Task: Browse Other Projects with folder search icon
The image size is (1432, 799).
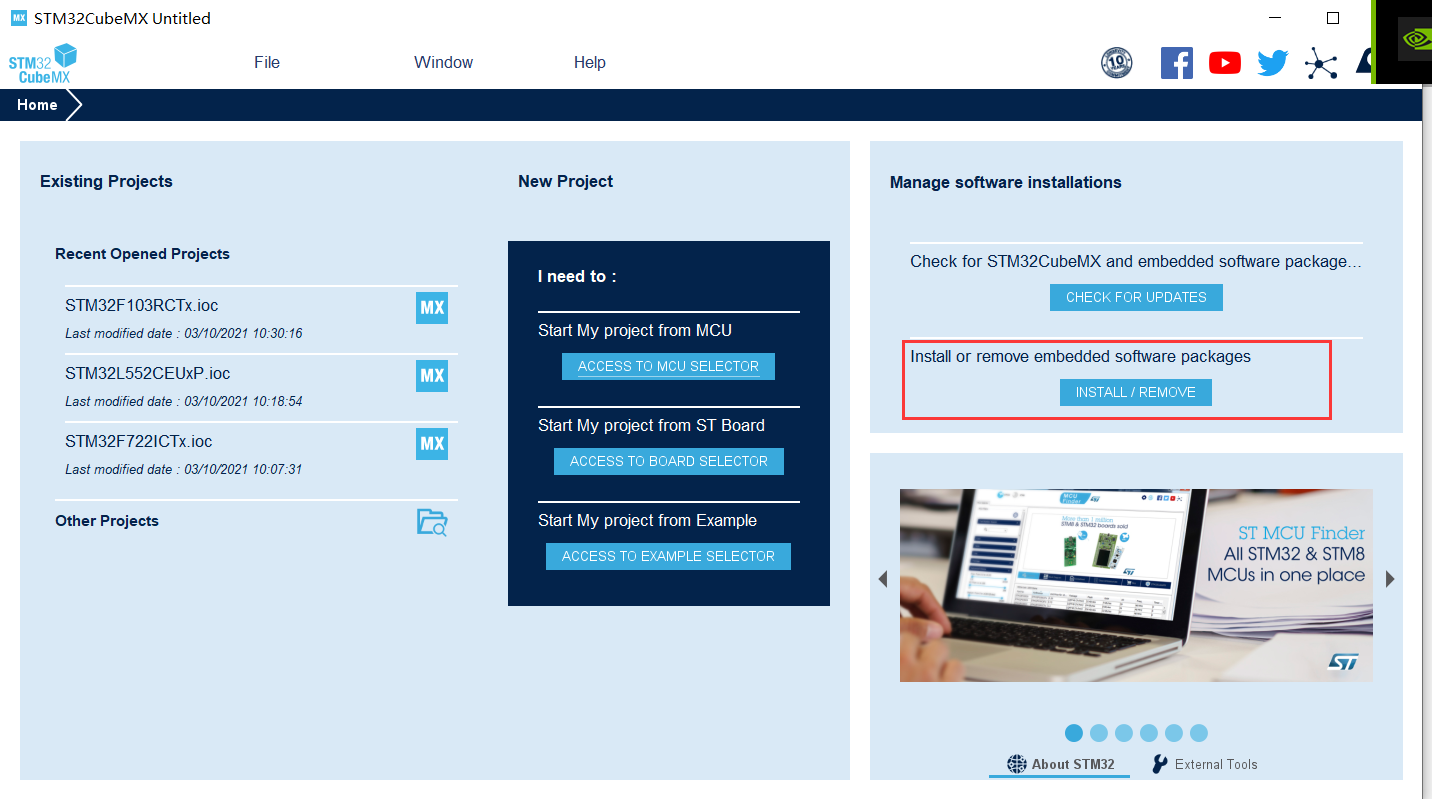Action: [432, 522]
